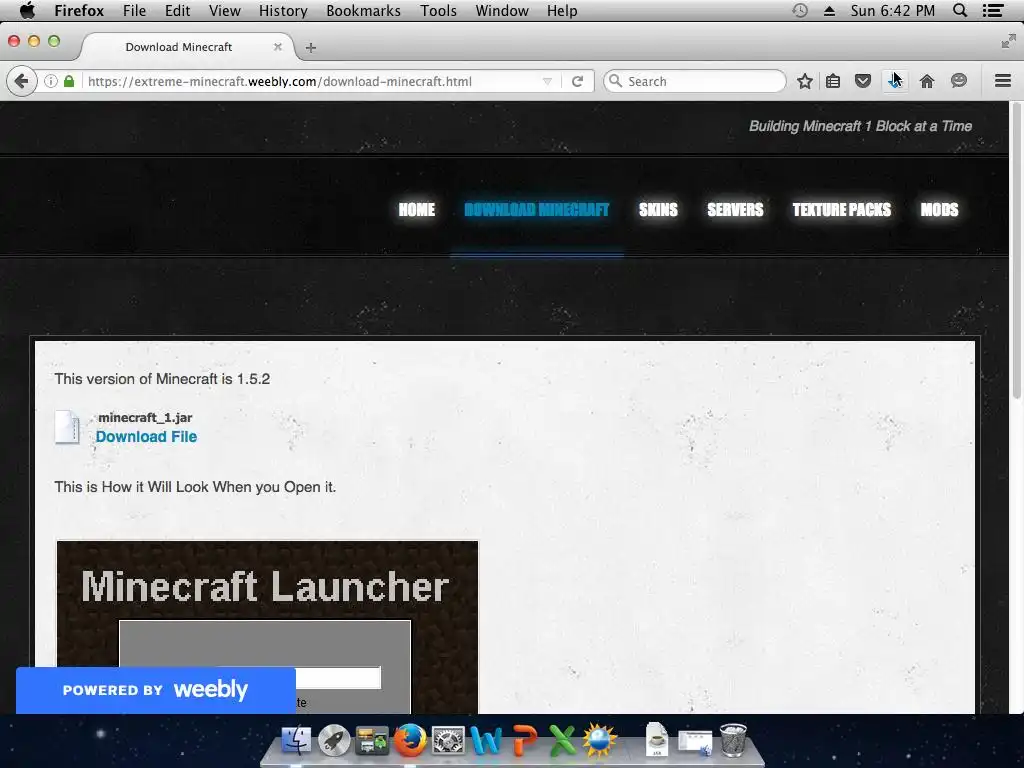Open System Preferences gear in Dock
The width and height of the screenshot is (1024, 768).
pos(448,741)
